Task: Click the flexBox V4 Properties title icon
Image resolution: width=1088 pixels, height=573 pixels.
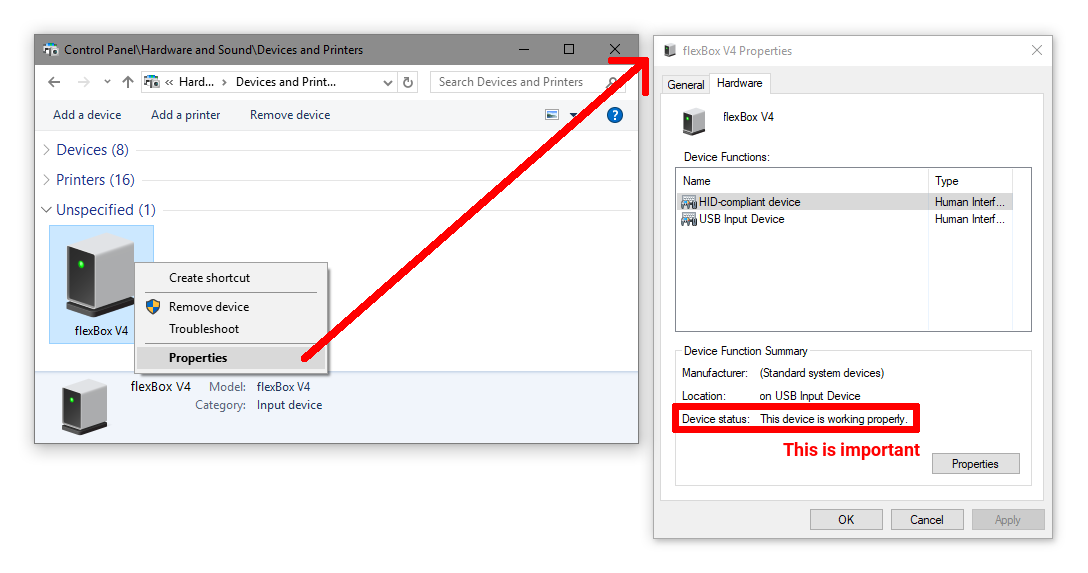Action: (670, 51)
